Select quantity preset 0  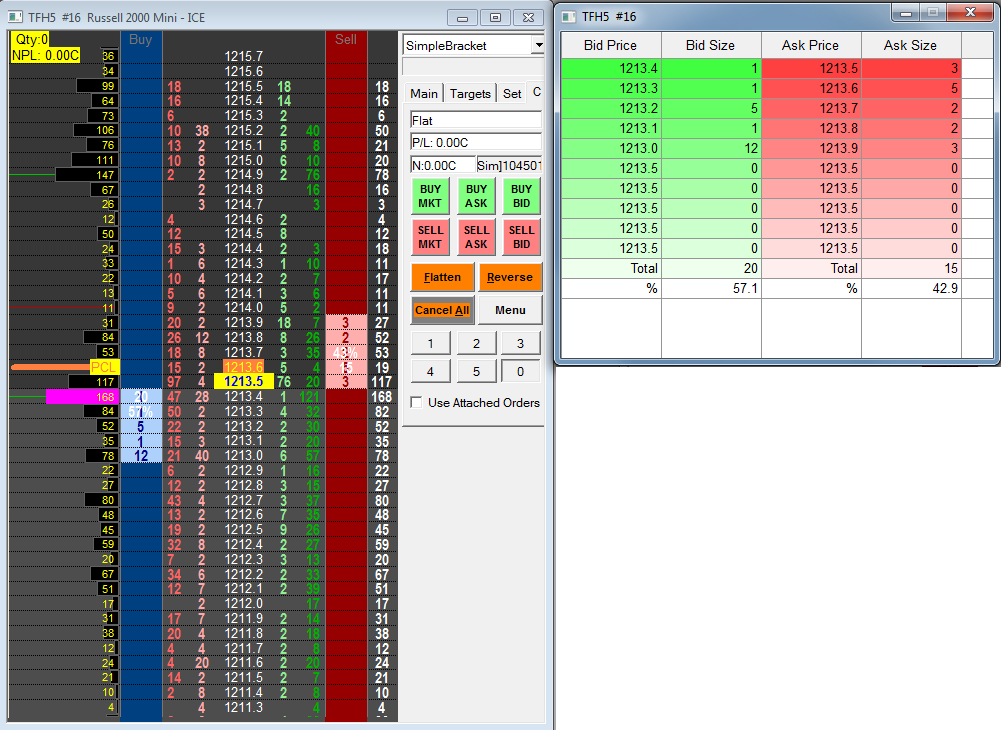[x=521, y=371]
